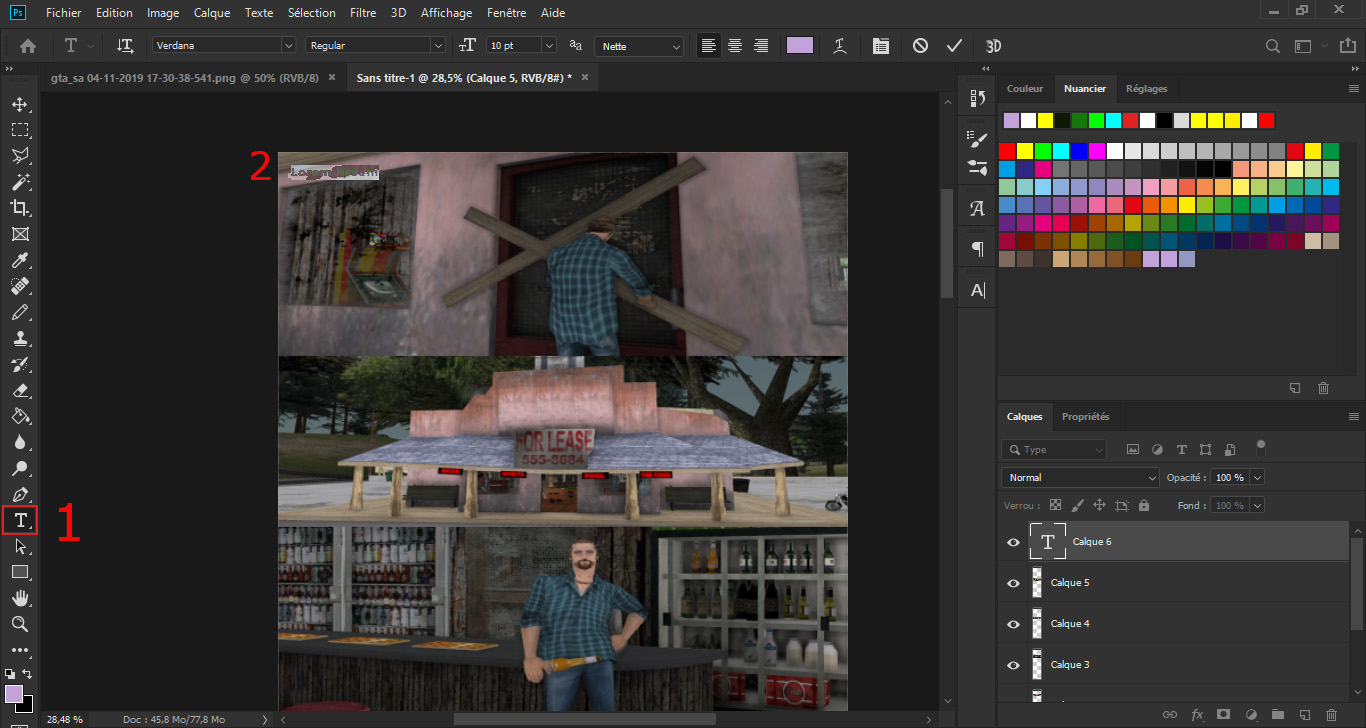1366x728 pixels.
Task: Hide the Calque 3 layer
Action: 1013,665
